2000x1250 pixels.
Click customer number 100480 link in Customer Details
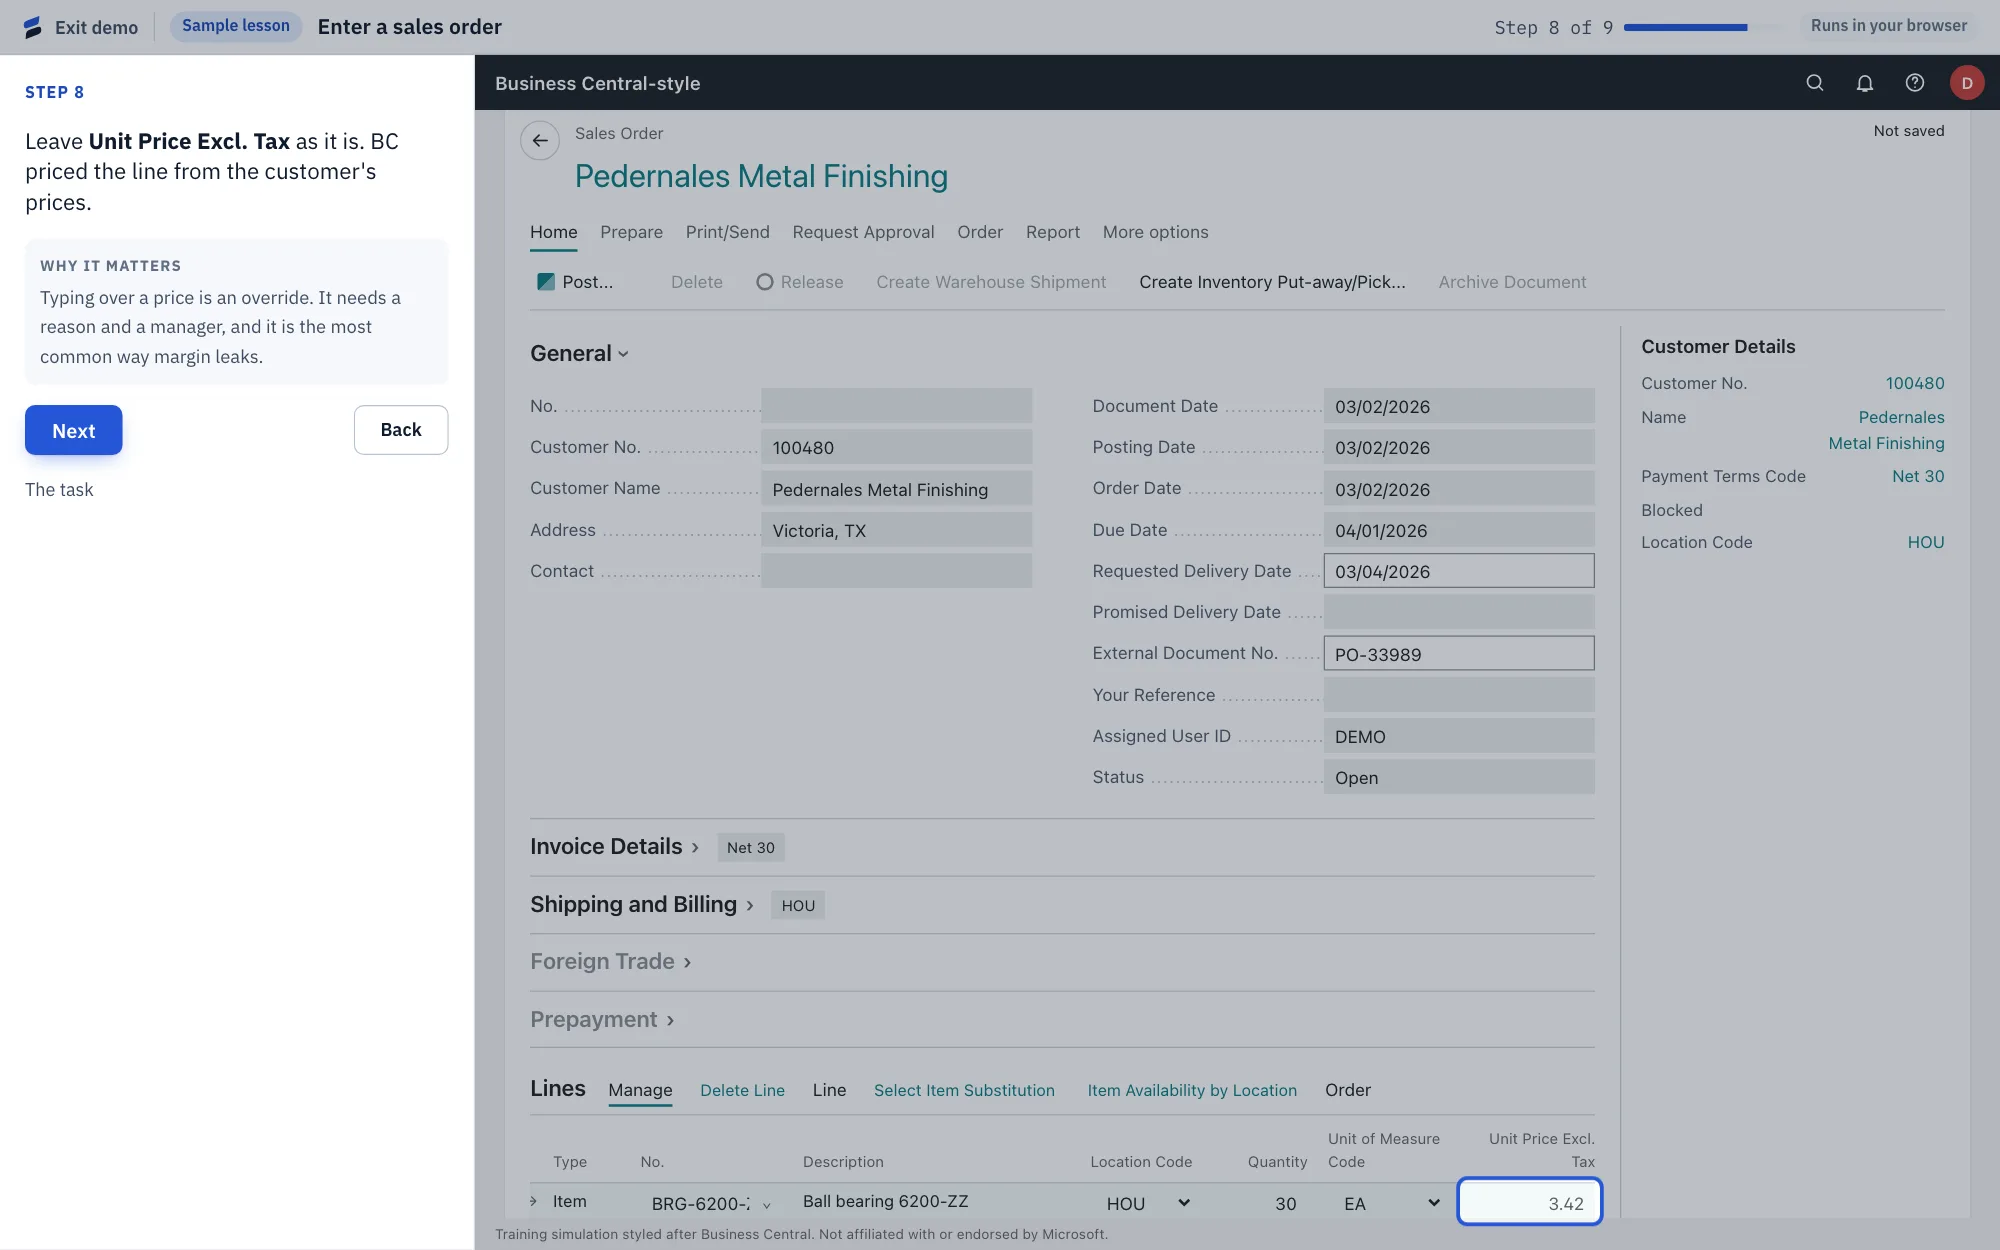click(x=1915, y=383)
